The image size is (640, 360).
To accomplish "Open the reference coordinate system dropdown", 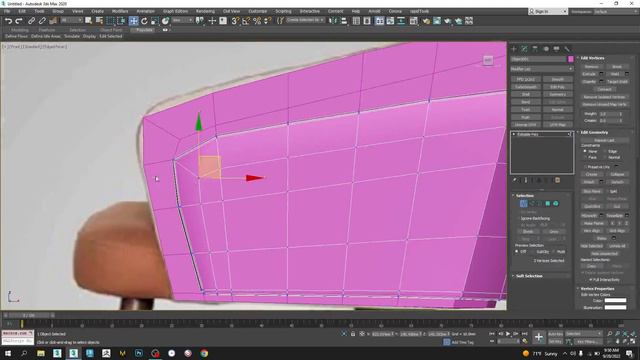I will pos(182,20).
